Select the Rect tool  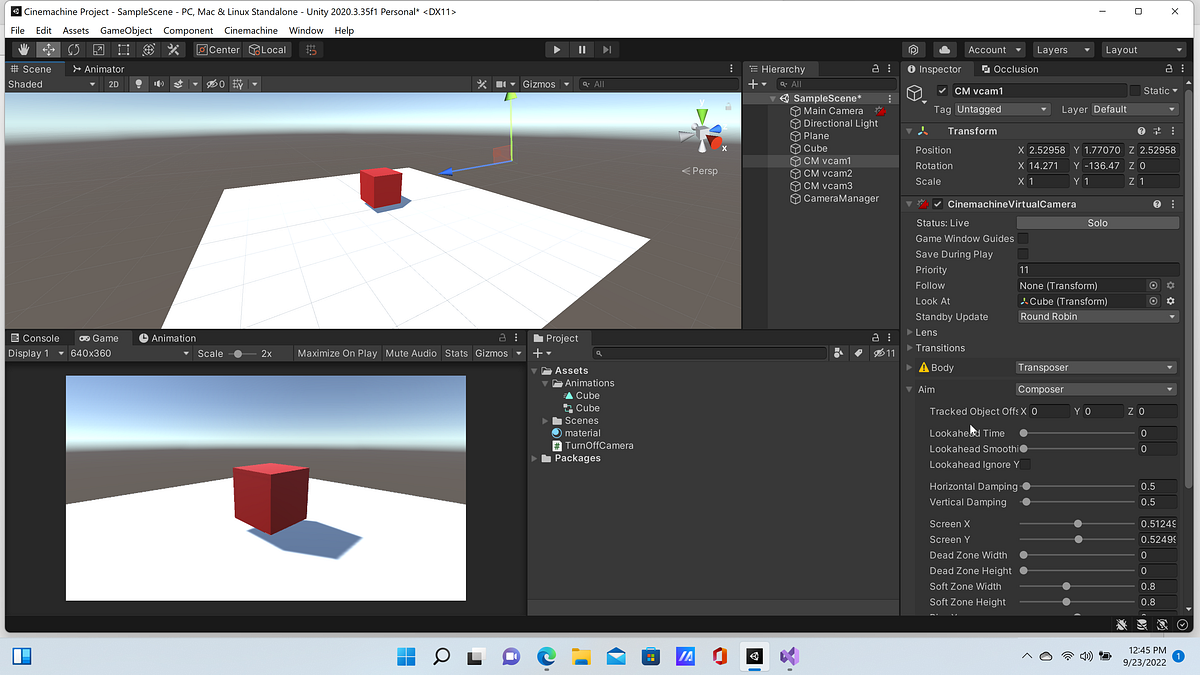123,49
